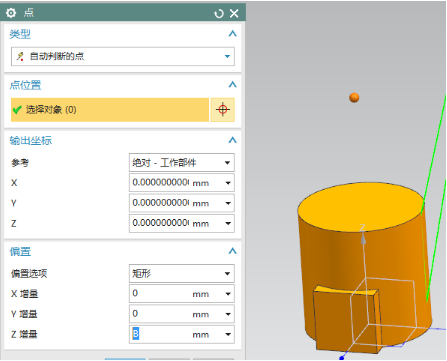Open the X coordinate options arrow
The height and width of the screenshot is (361, 447).
click(x=228, y=183)
